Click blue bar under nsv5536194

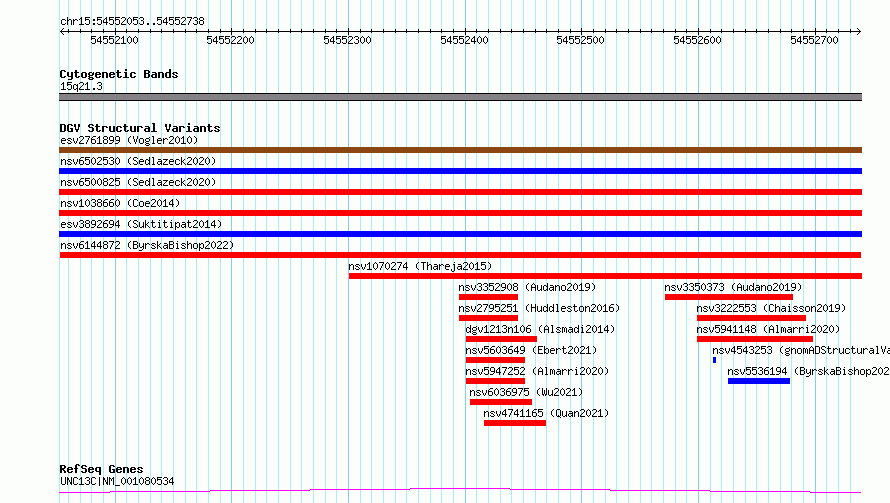[x=759, y=381]
